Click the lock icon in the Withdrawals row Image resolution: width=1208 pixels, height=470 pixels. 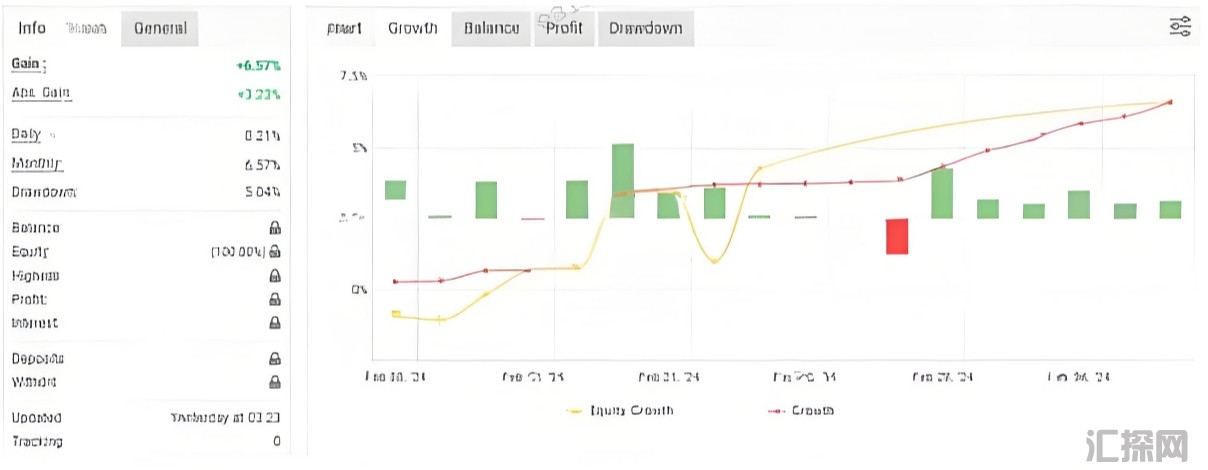pos(274,382)
